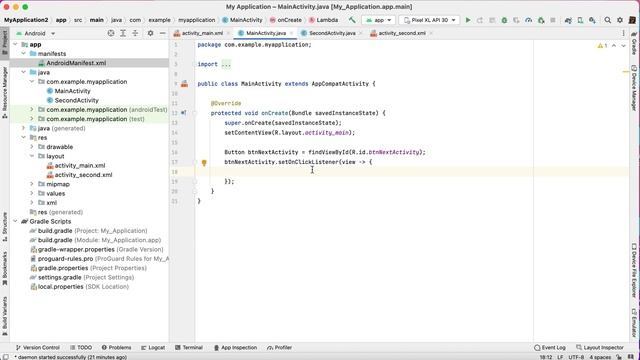This screenshot has width=640, height=360.
Task: Expand the drawable folder
Action: click(32, 147)
